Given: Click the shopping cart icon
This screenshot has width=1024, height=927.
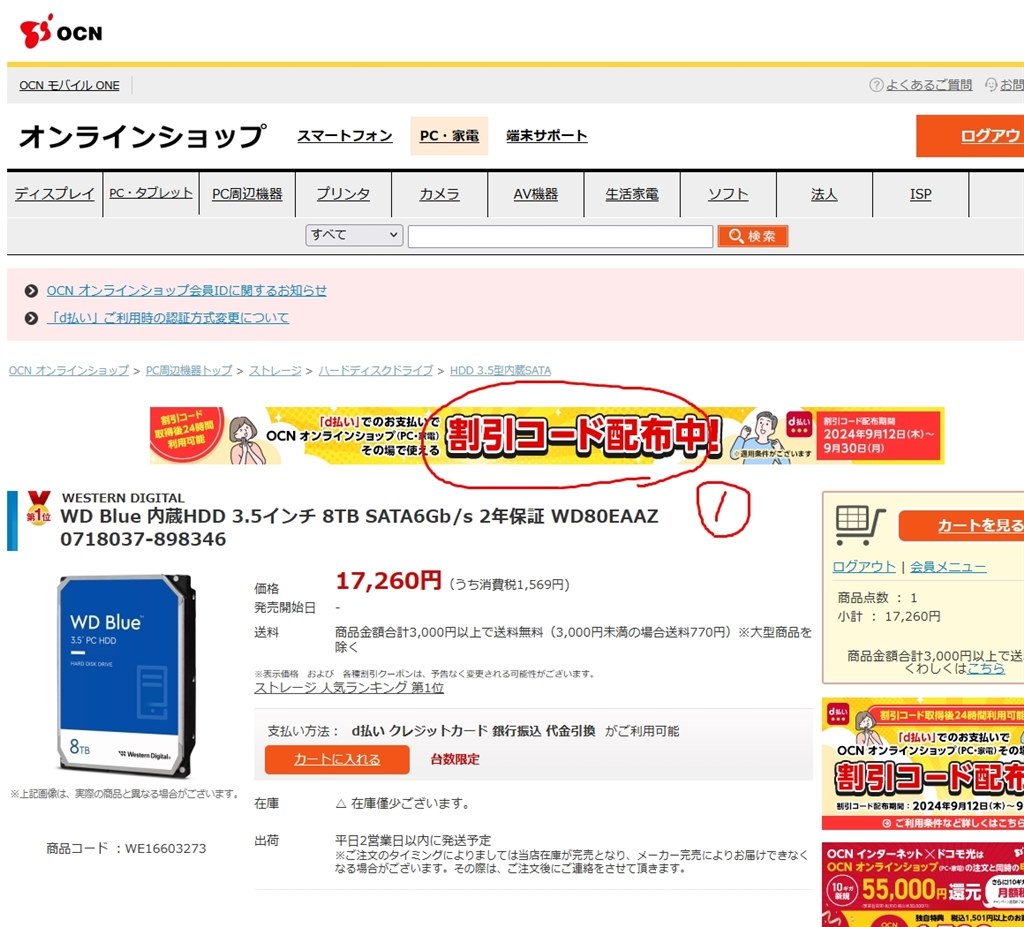Looking at the screenshot, I should point(860,525).
